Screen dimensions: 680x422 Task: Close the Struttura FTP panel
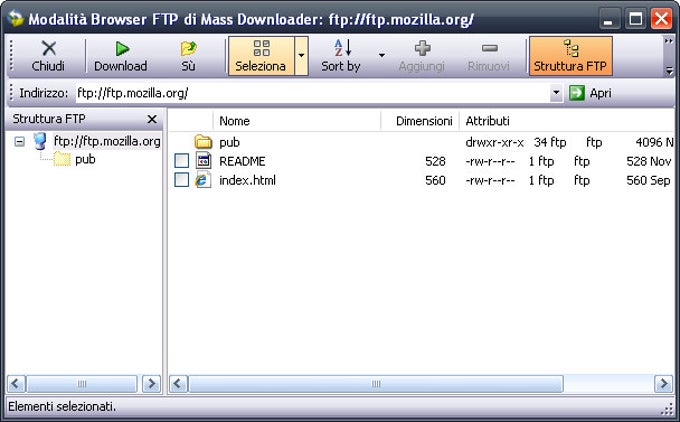(152, 119)
